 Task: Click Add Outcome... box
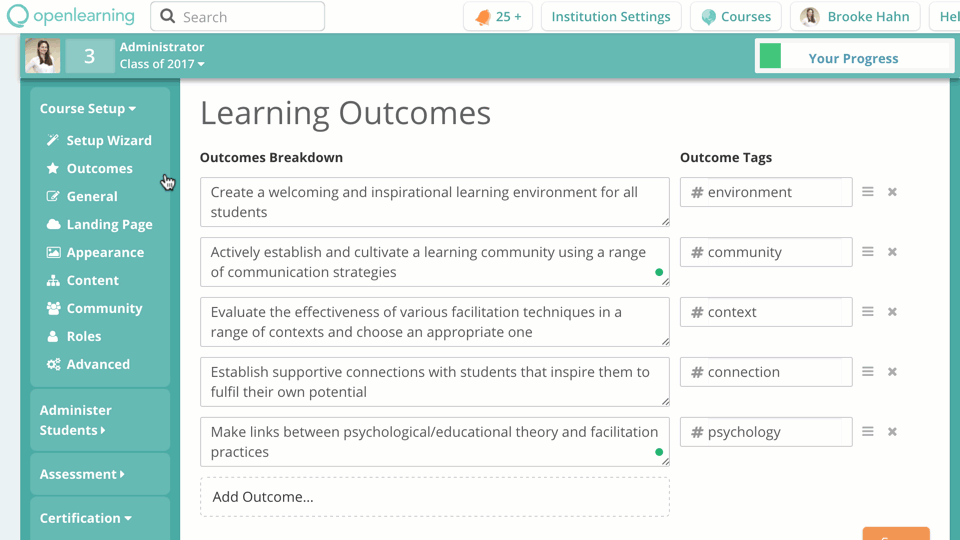435,497
